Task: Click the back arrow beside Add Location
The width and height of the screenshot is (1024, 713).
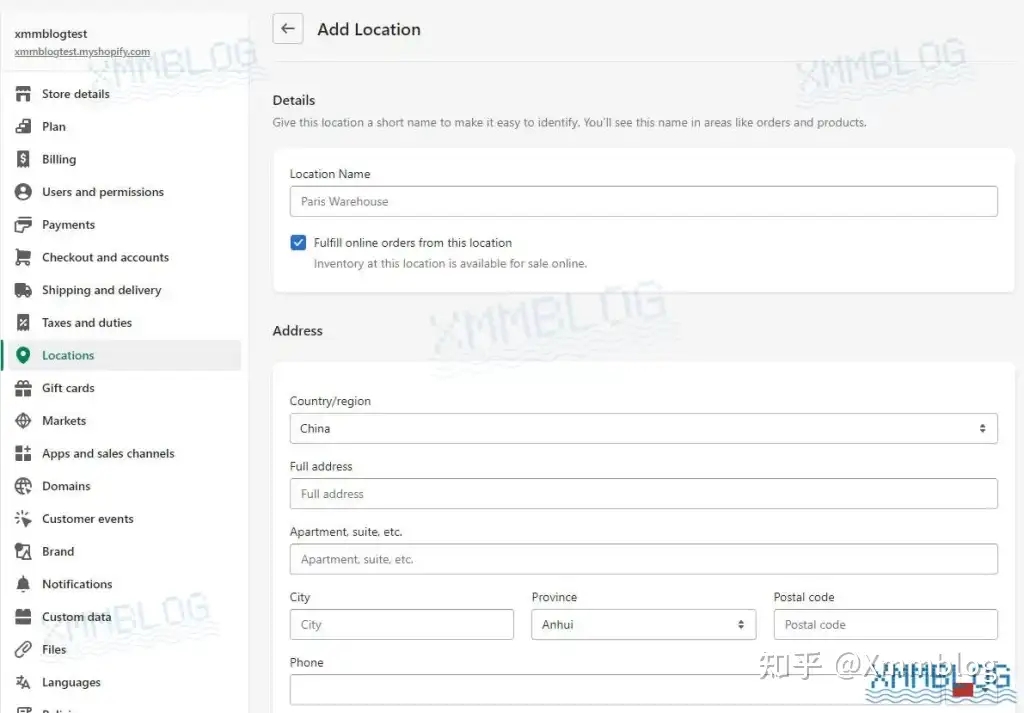Action: (288, 29)
